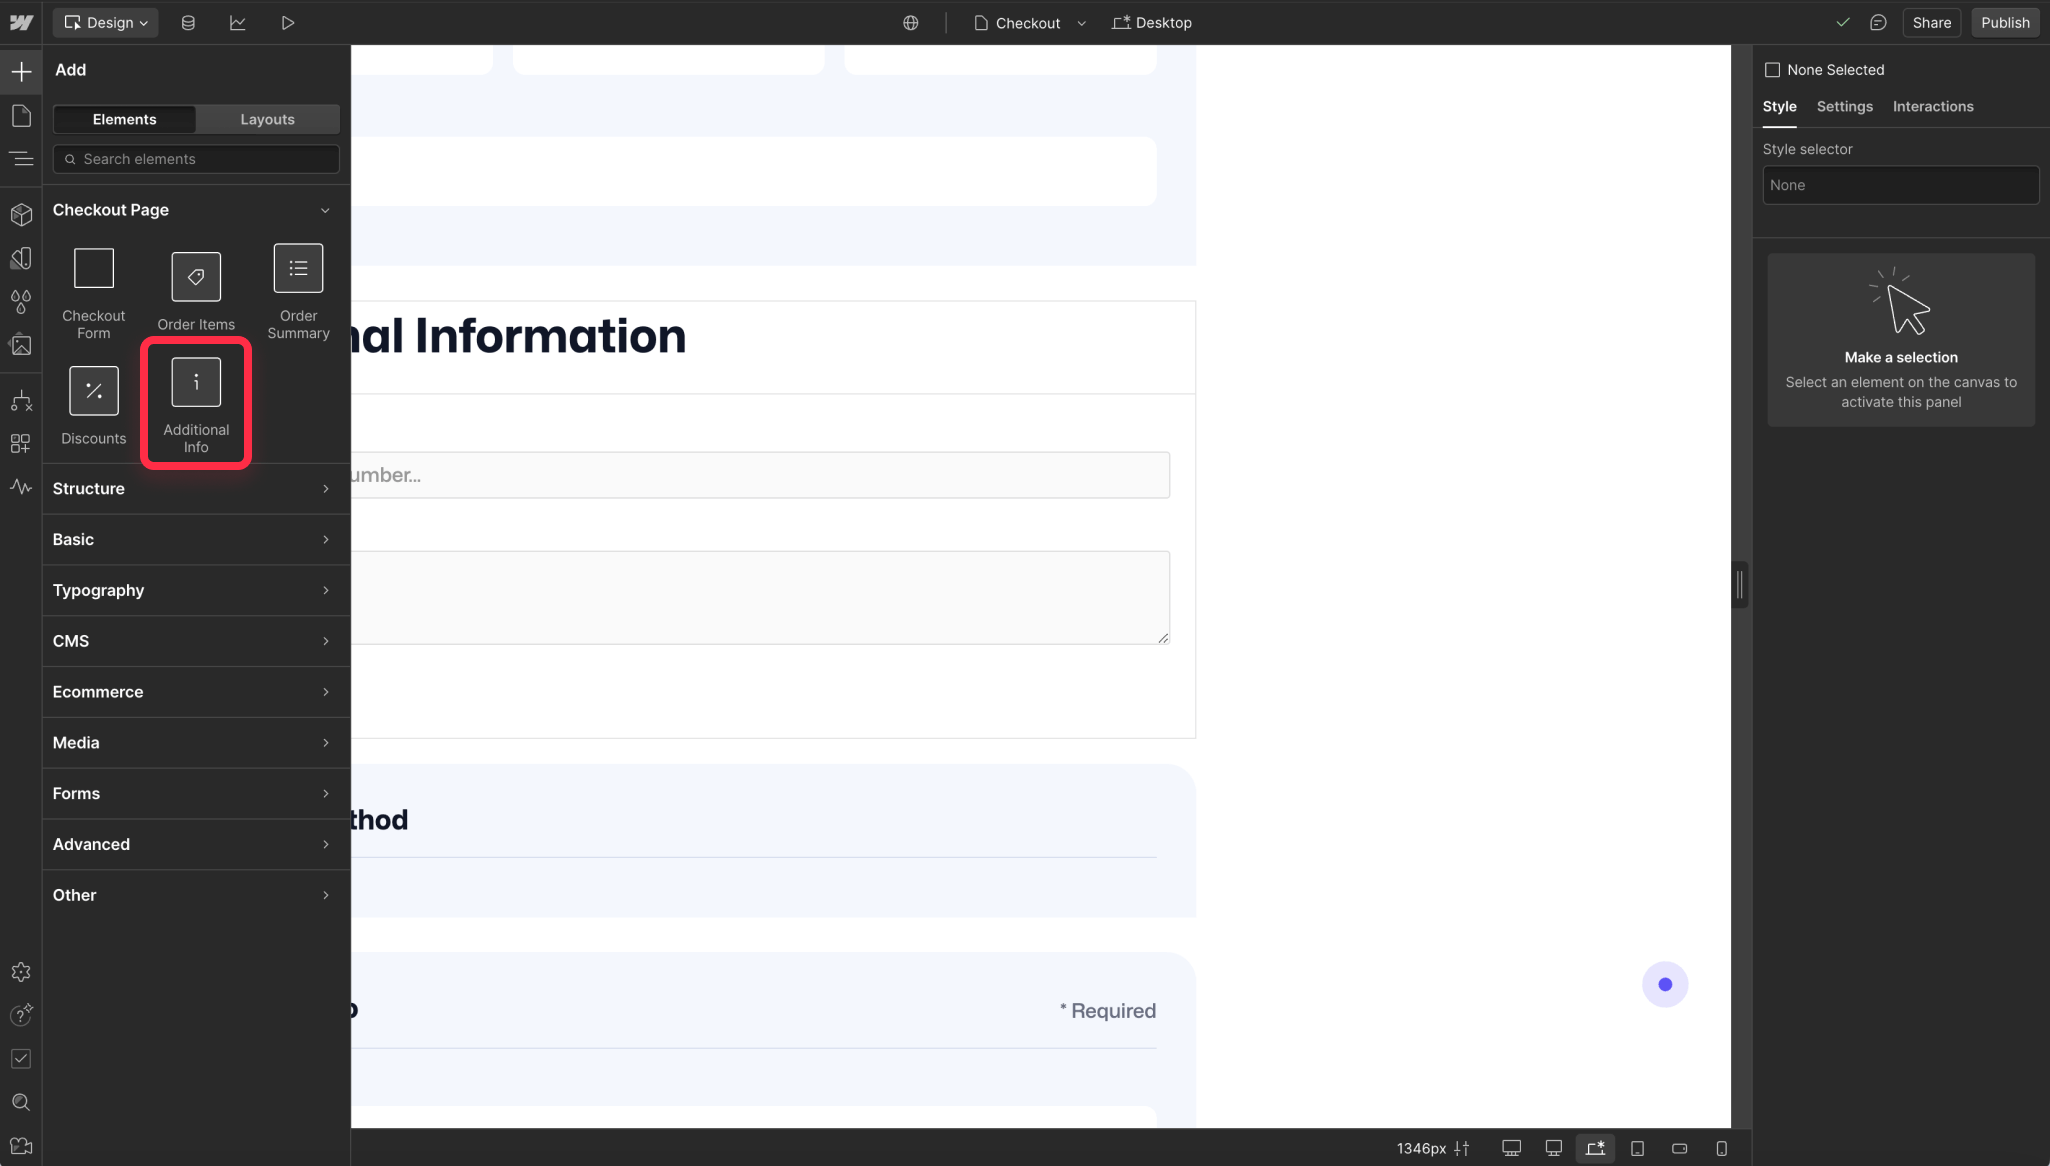Click the canvas width settings icon
Viewport: 2050px width, 1166px height.
coord(1461,1148)
